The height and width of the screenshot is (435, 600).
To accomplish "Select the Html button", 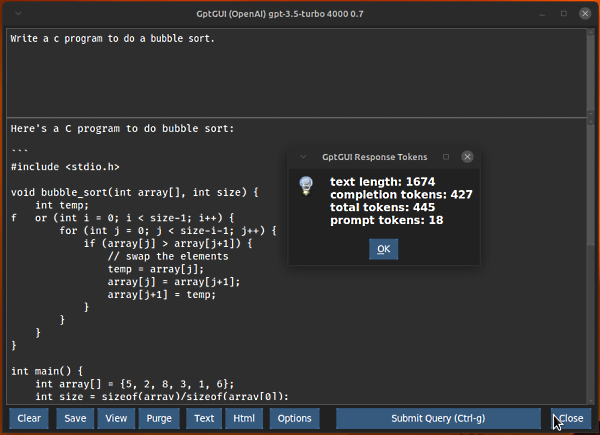I will pyautogui.click(x=244, y=419).
